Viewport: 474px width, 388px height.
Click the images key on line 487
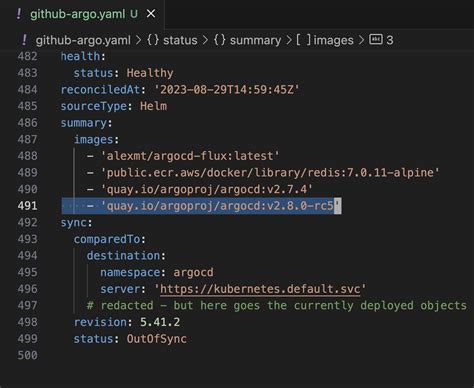93,139
